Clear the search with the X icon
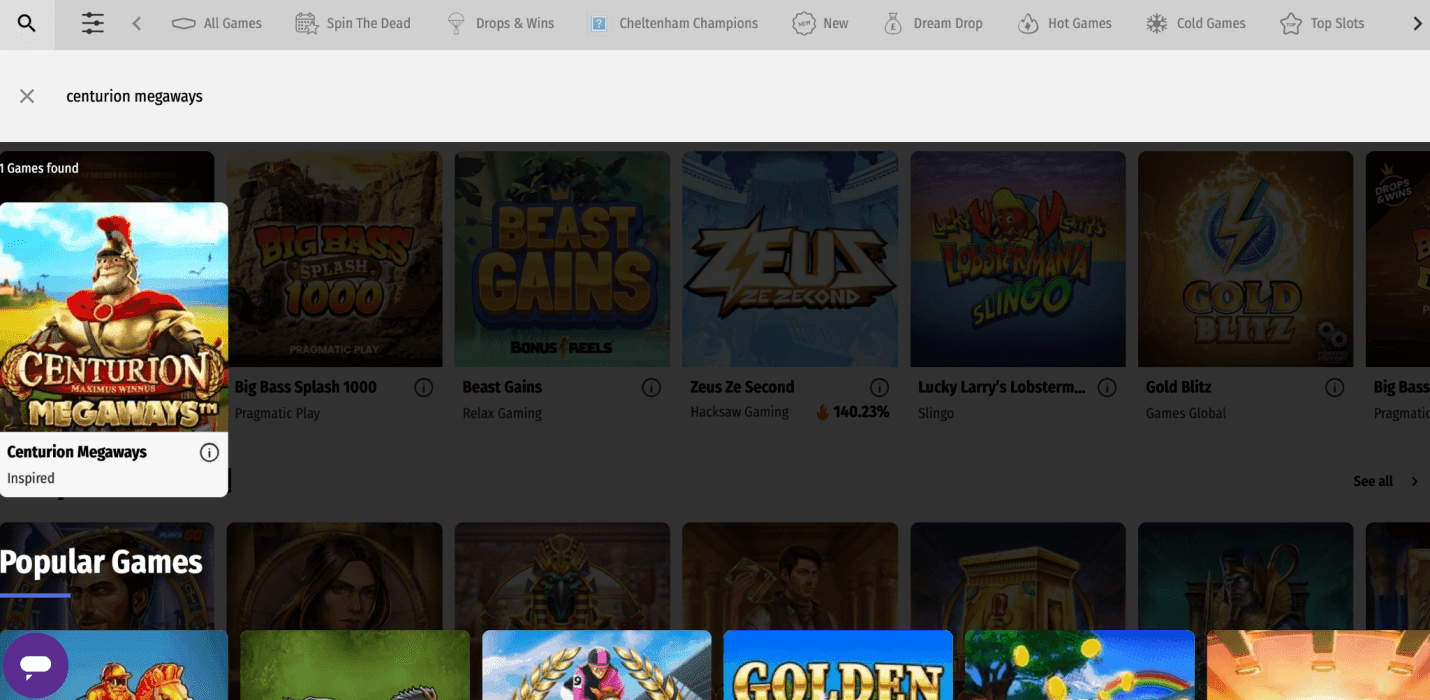This screenshot has height=700, width=1430. [27, 96]
